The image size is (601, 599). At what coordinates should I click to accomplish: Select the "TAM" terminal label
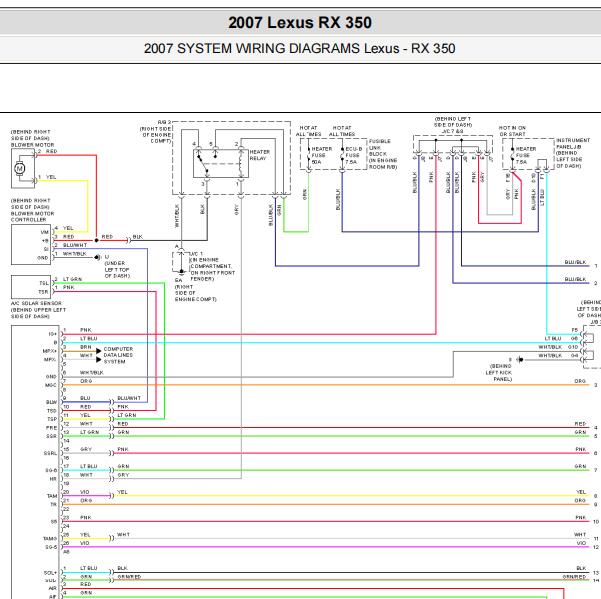[52, 496]
